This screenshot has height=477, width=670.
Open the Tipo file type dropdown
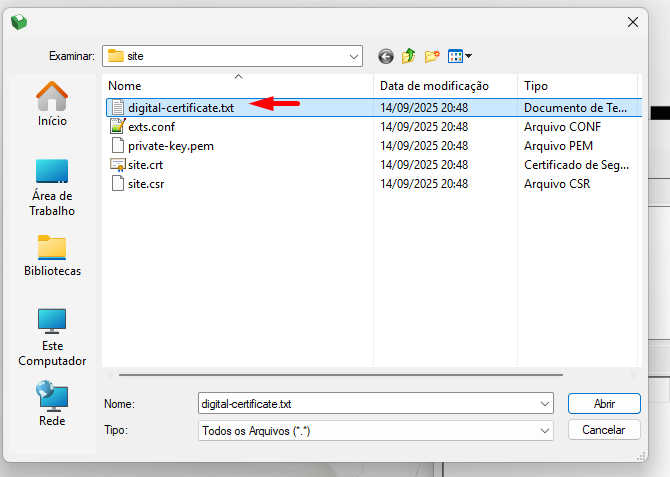(545, 430)
